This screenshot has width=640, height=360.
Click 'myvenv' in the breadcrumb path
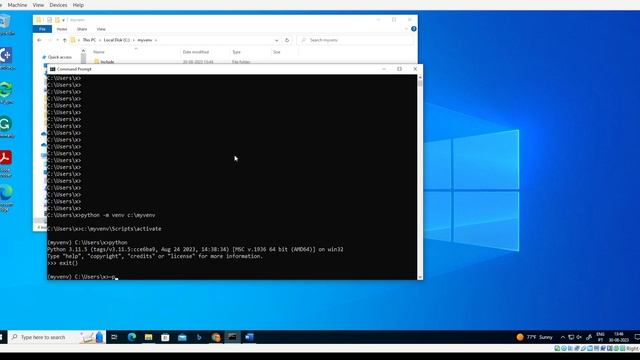[x=144, y=40]
